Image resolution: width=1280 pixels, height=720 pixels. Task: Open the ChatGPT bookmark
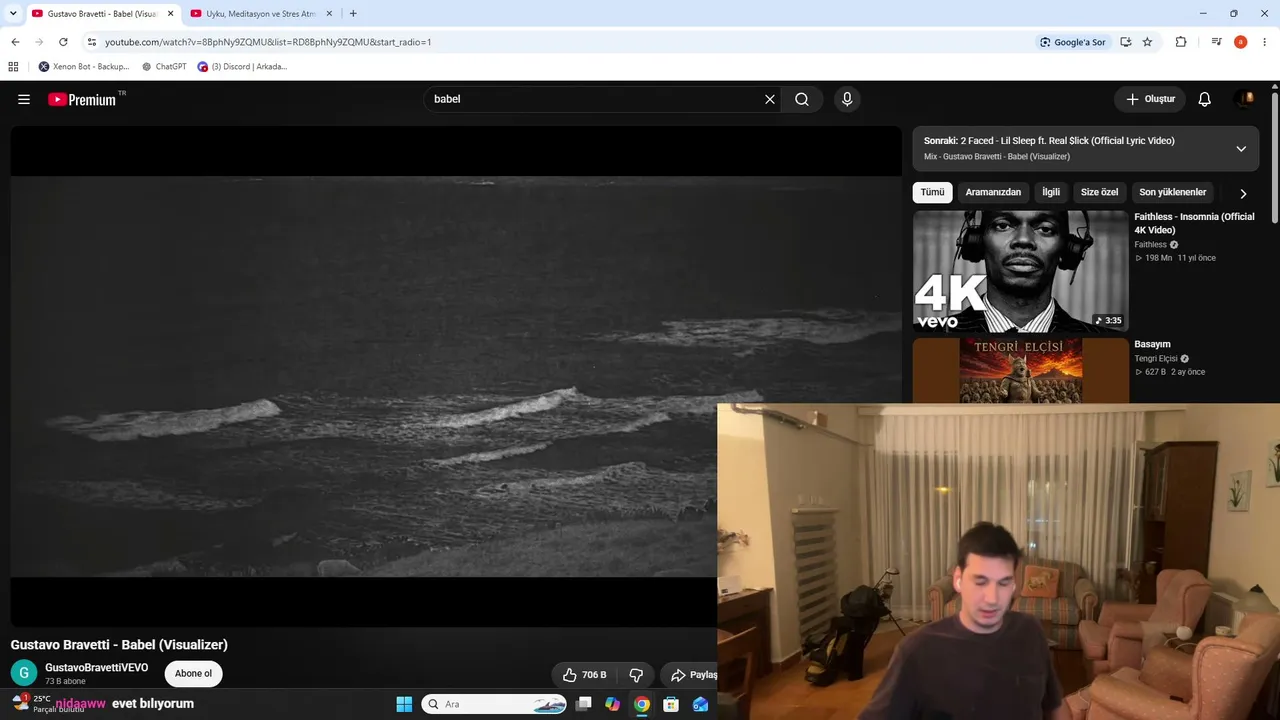coord(164,67)
